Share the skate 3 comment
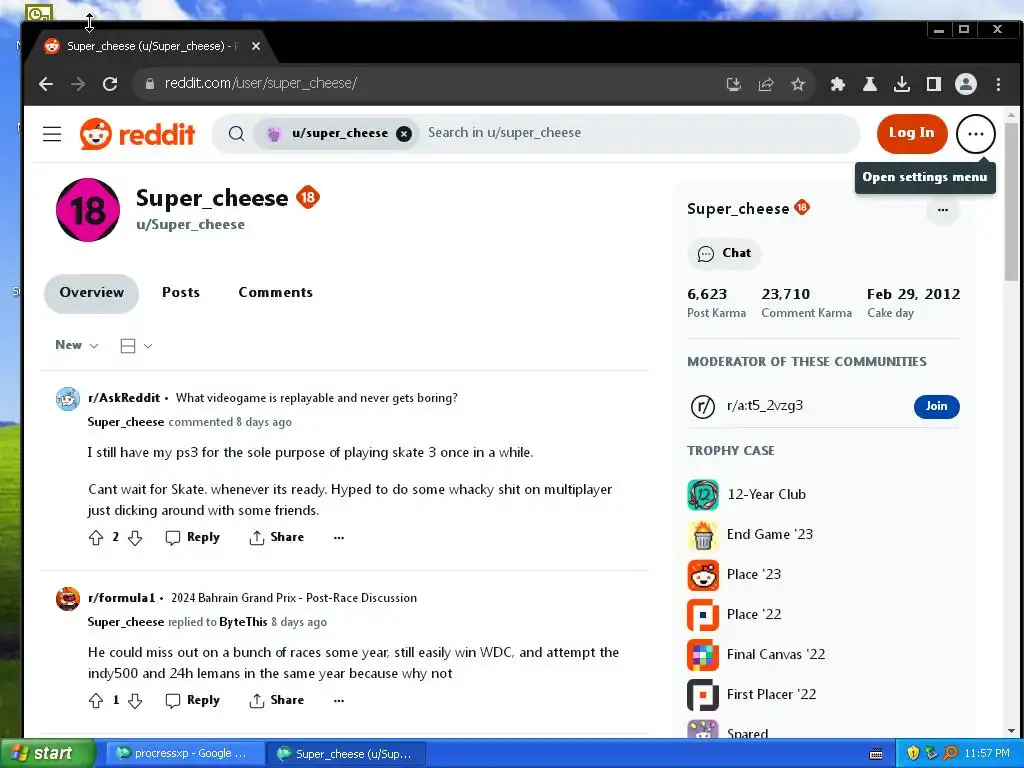1024x768 pixels. (x=277, y=537)
